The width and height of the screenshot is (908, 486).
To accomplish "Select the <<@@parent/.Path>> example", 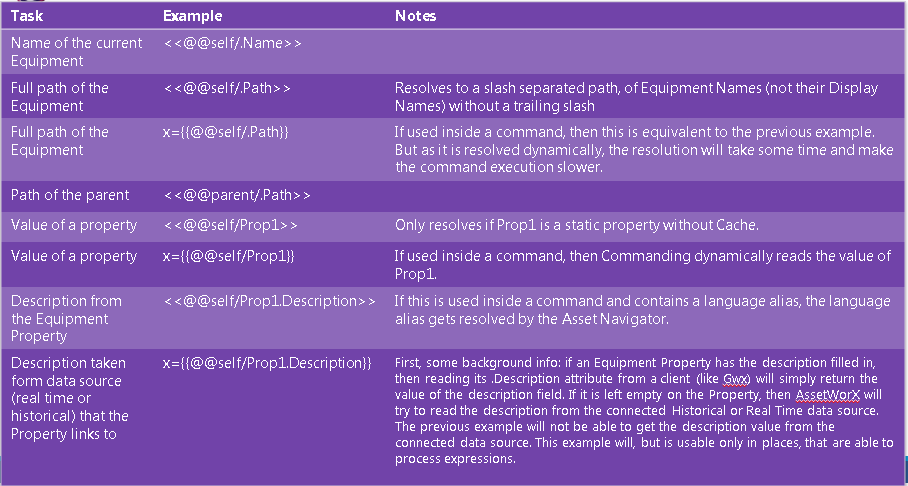I will tap(236, 194).
